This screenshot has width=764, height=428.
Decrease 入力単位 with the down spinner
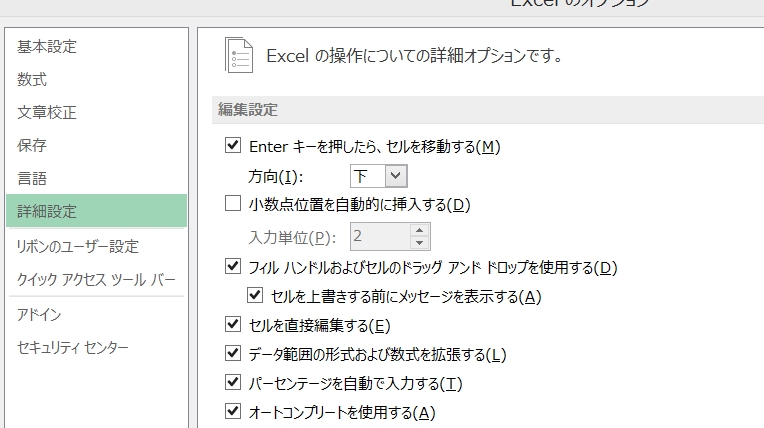click(x=420, y=243)
